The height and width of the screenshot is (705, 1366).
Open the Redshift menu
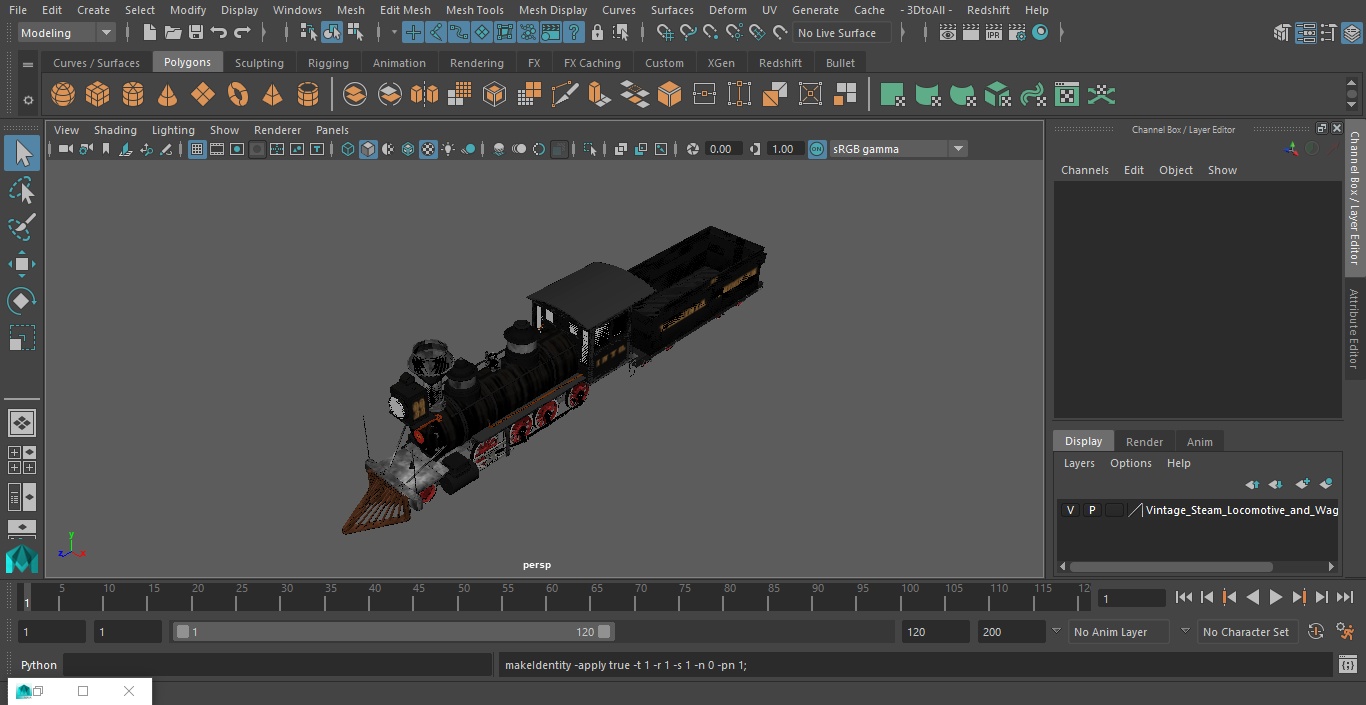(x=988, y=10)
